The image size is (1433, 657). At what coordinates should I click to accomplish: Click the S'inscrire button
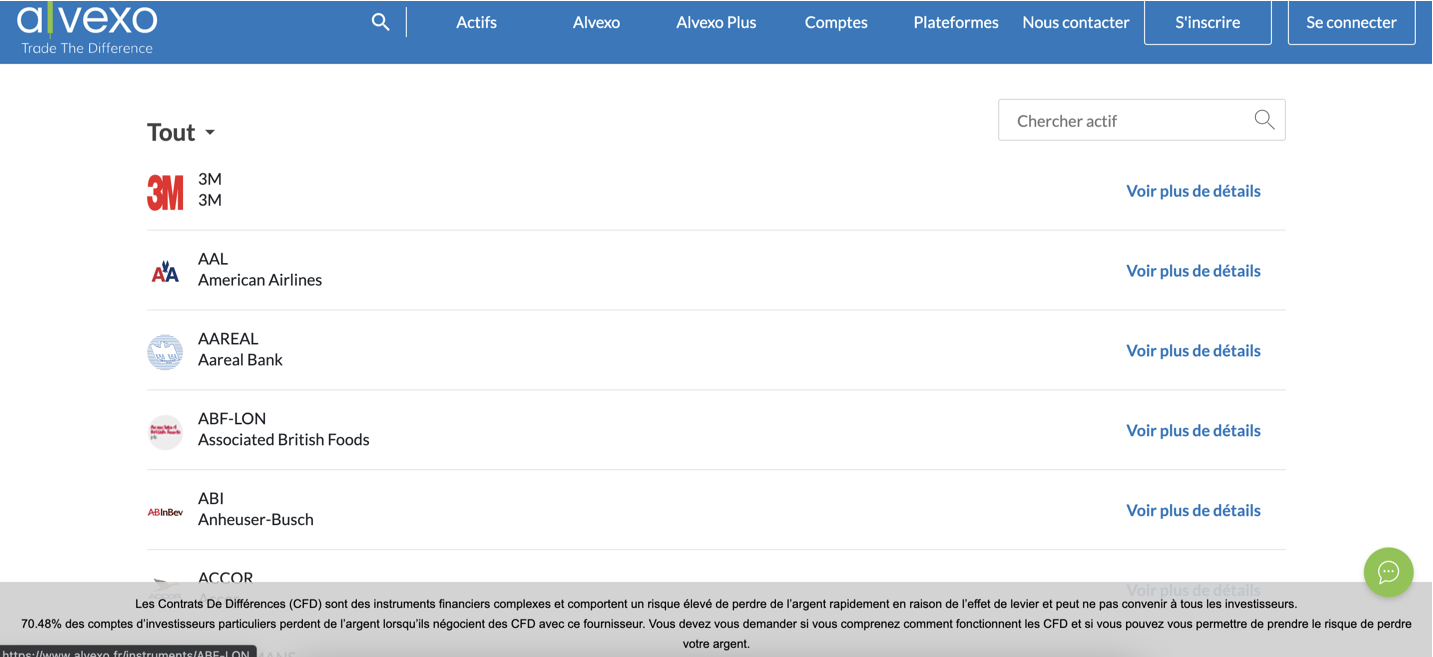click(1207, 21)
